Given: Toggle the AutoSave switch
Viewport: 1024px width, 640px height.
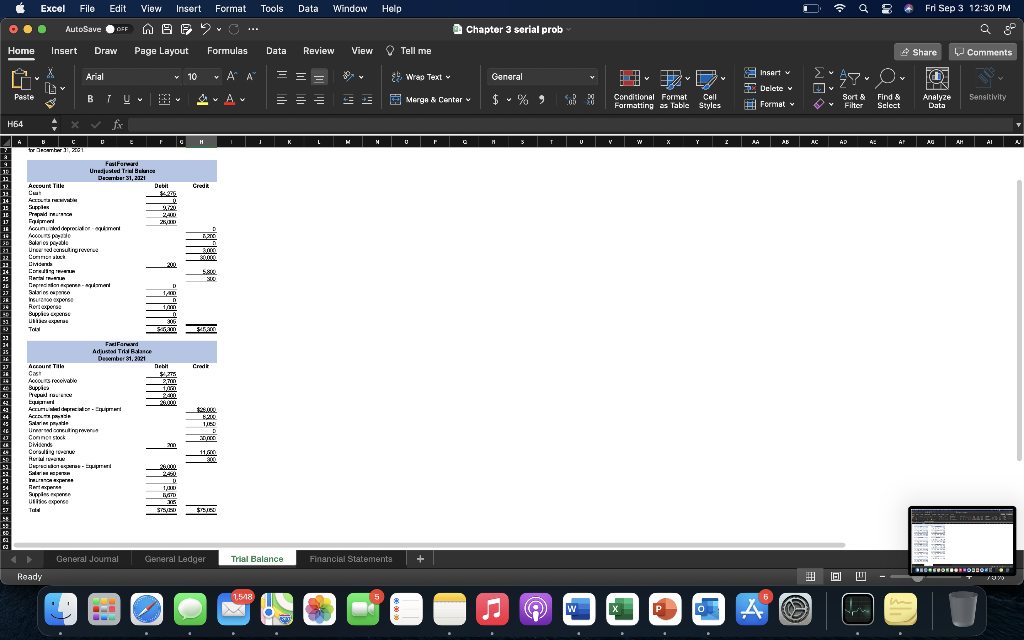Looking at the screenshot, I should pos(119,29).
